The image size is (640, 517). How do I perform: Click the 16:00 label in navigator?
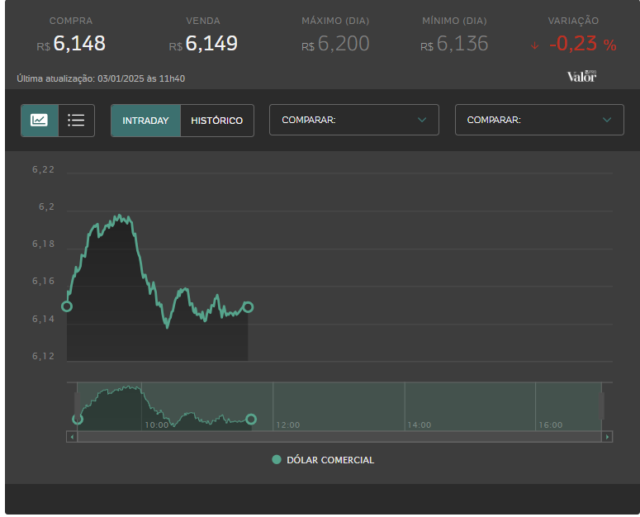coord(551,425)
